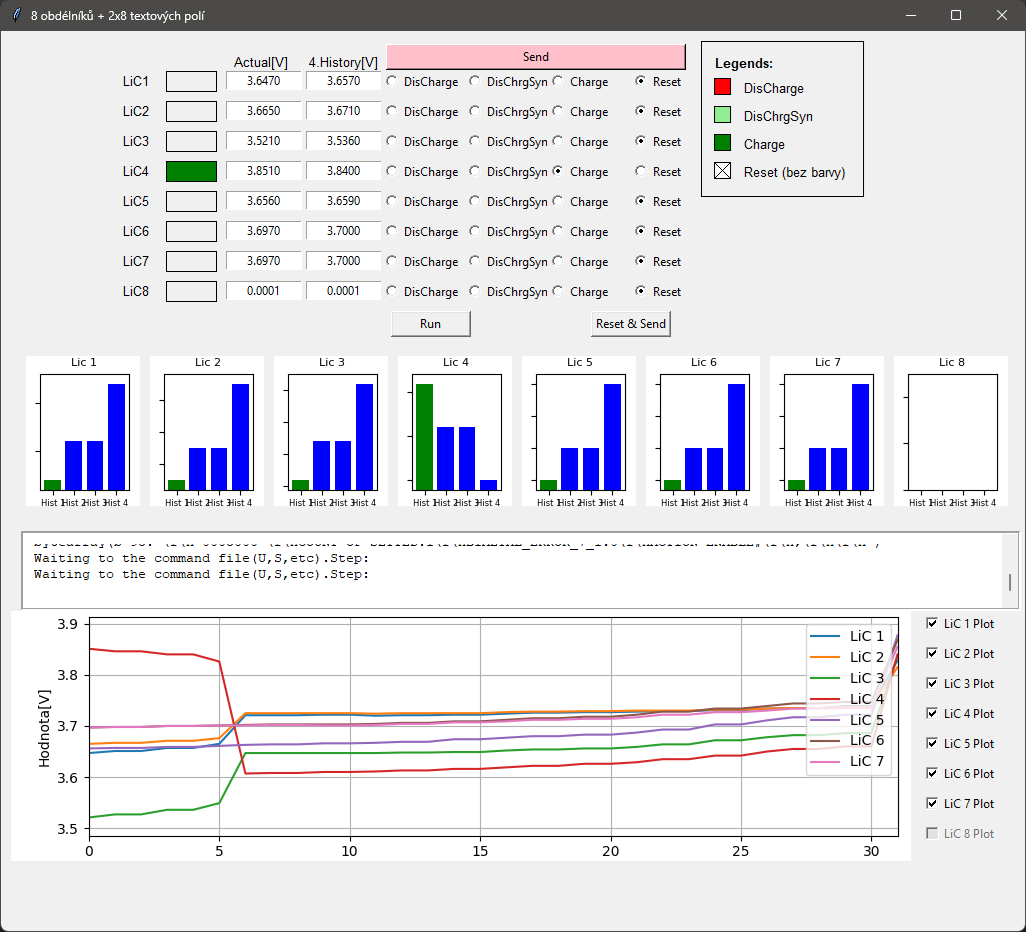Click the Lic 4 bar chart panel
This screenshot has width=1026, height=932.
(454, 430)
